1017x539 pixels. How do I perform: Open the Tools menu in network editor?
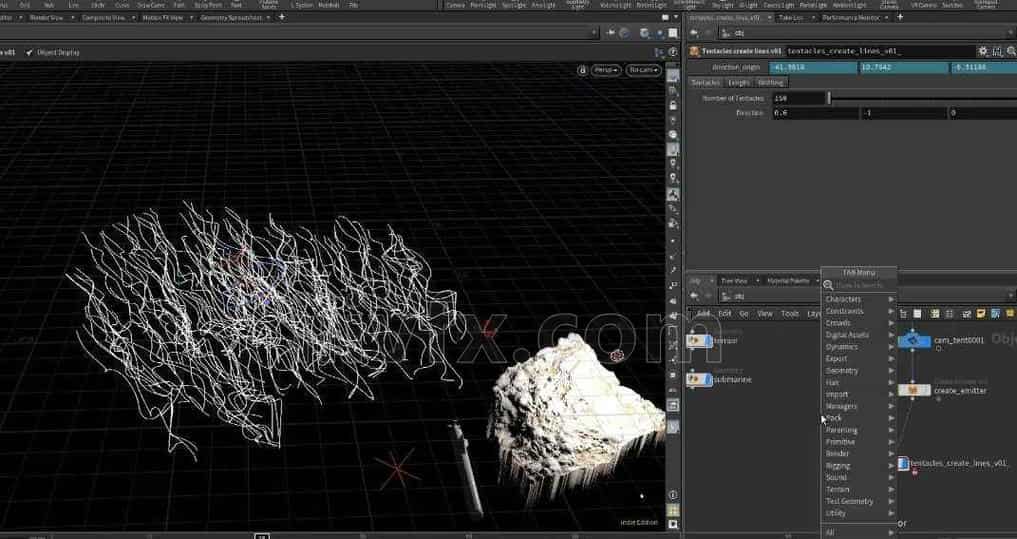coord(790,313)
